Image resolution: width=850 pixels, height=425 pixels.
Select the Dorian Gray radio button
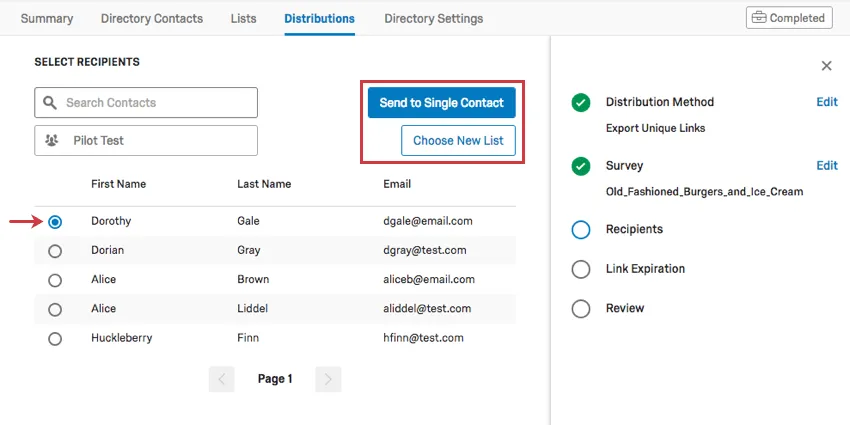coord(55,251)
